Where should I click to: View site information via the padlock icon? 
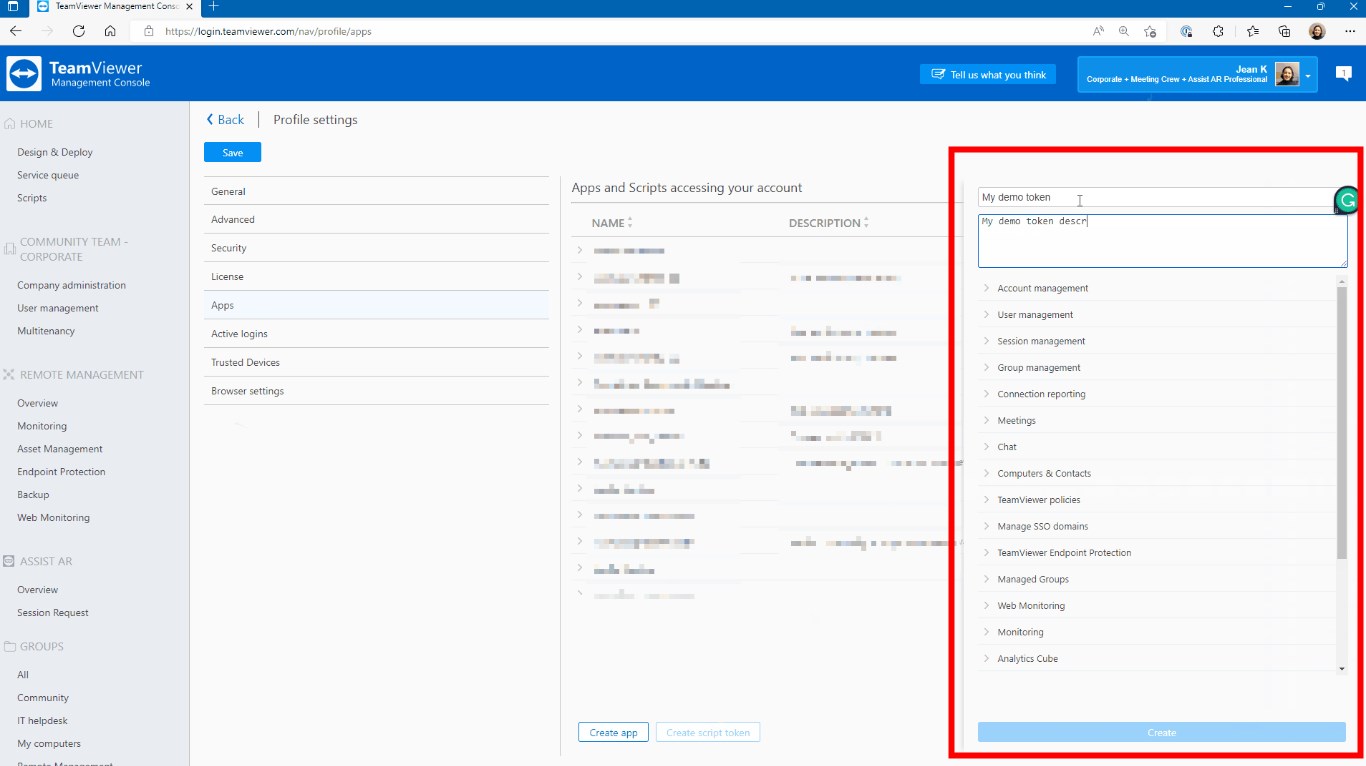click(149, 31)
